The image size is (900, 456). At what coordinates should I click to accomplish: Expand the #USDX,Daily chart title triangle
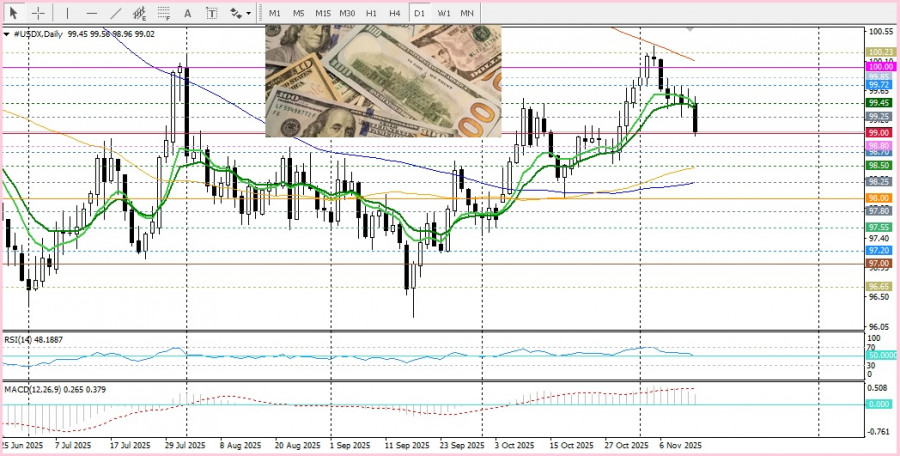[x=7, y=34]
